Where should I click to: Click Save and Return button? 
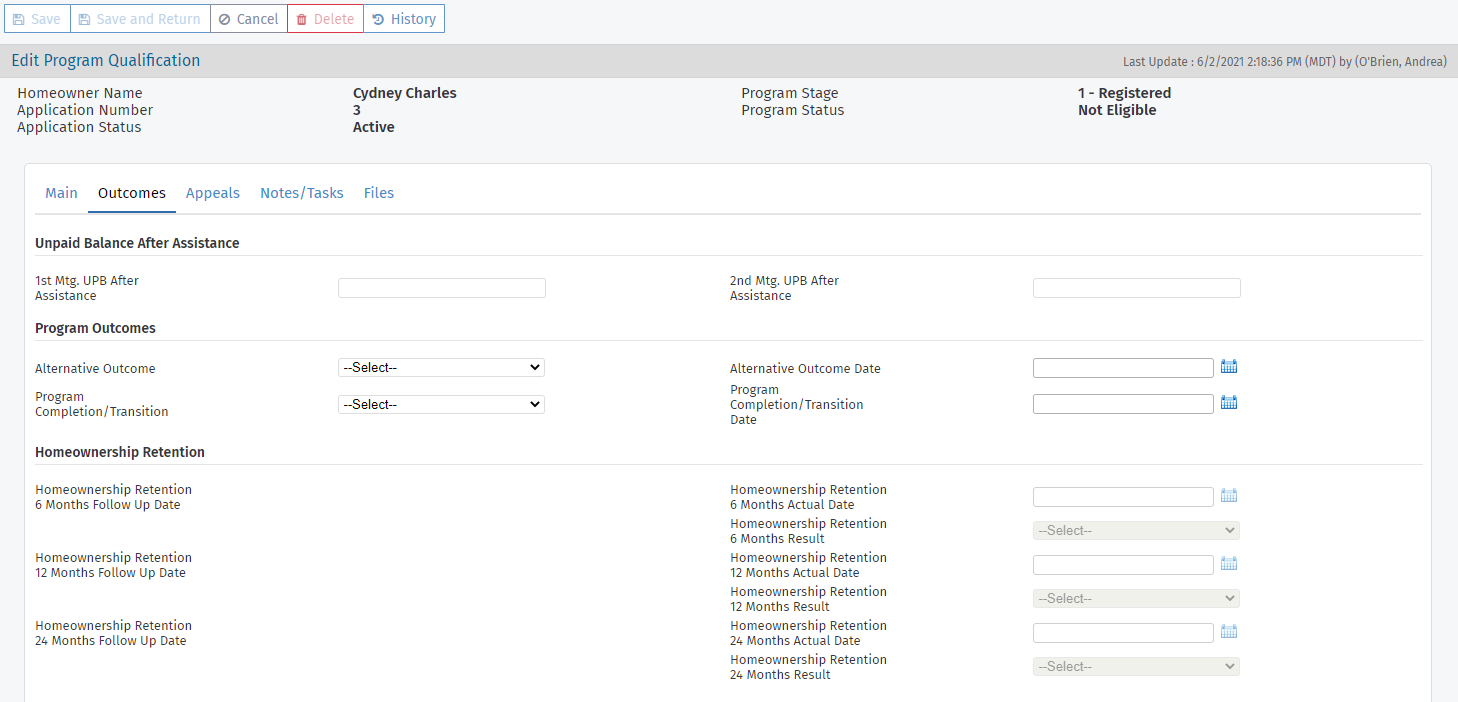[x=140, y=19]
